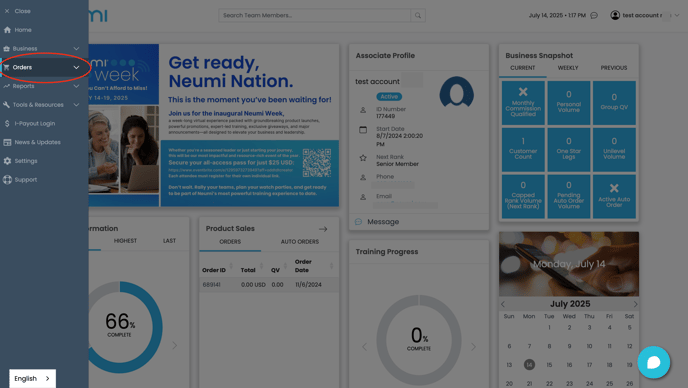The width and height of the screenshot is (688, 388).
Task: Click Product Sales arrow icon
Action: pos(323,229)
